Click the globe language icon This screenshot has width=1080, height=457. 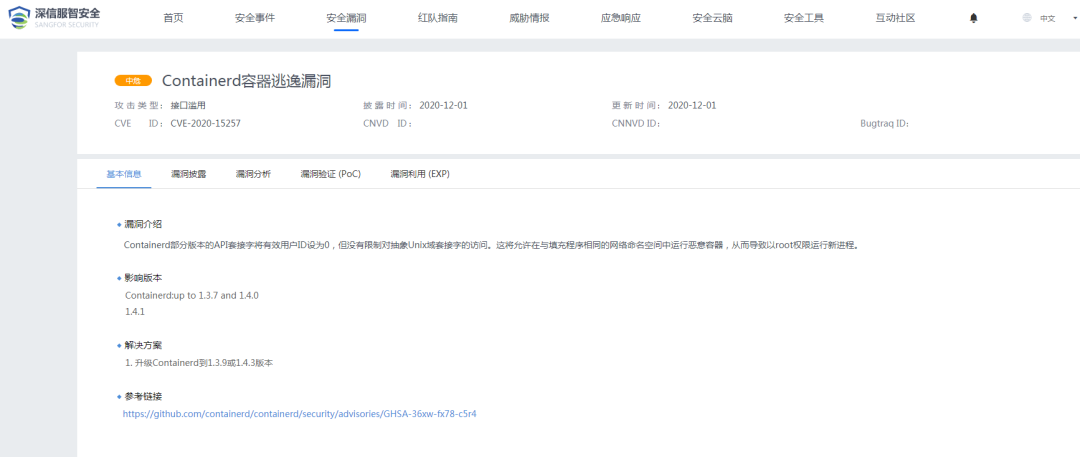click(1027, 18)
